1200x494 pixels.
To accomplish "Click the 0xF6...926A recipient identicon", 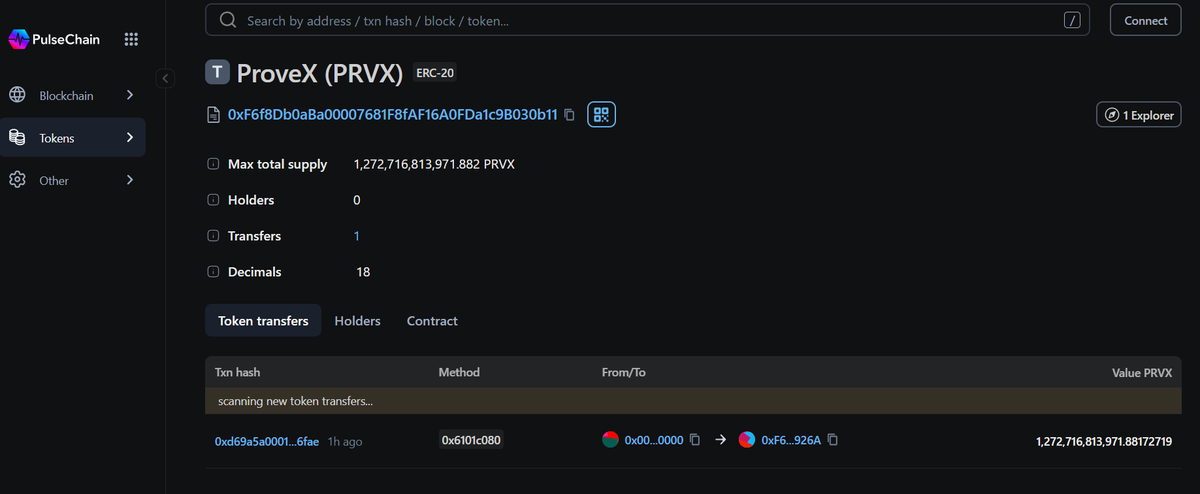I will (747, 440).
